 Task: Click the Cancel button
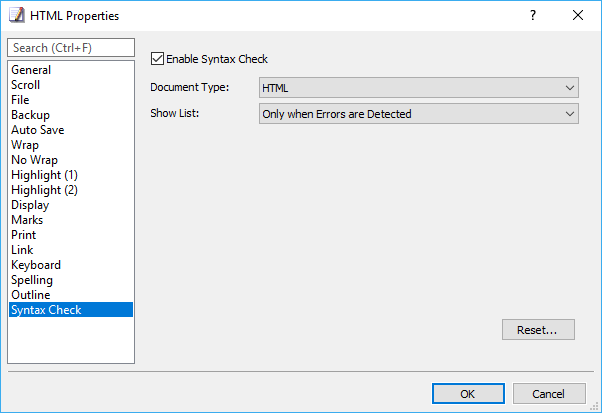(549, 393)
